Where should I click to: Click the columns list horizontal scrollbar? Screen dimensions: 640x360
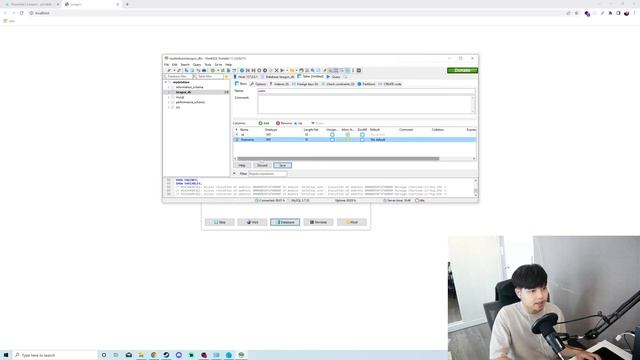click(x=338, y=159)
